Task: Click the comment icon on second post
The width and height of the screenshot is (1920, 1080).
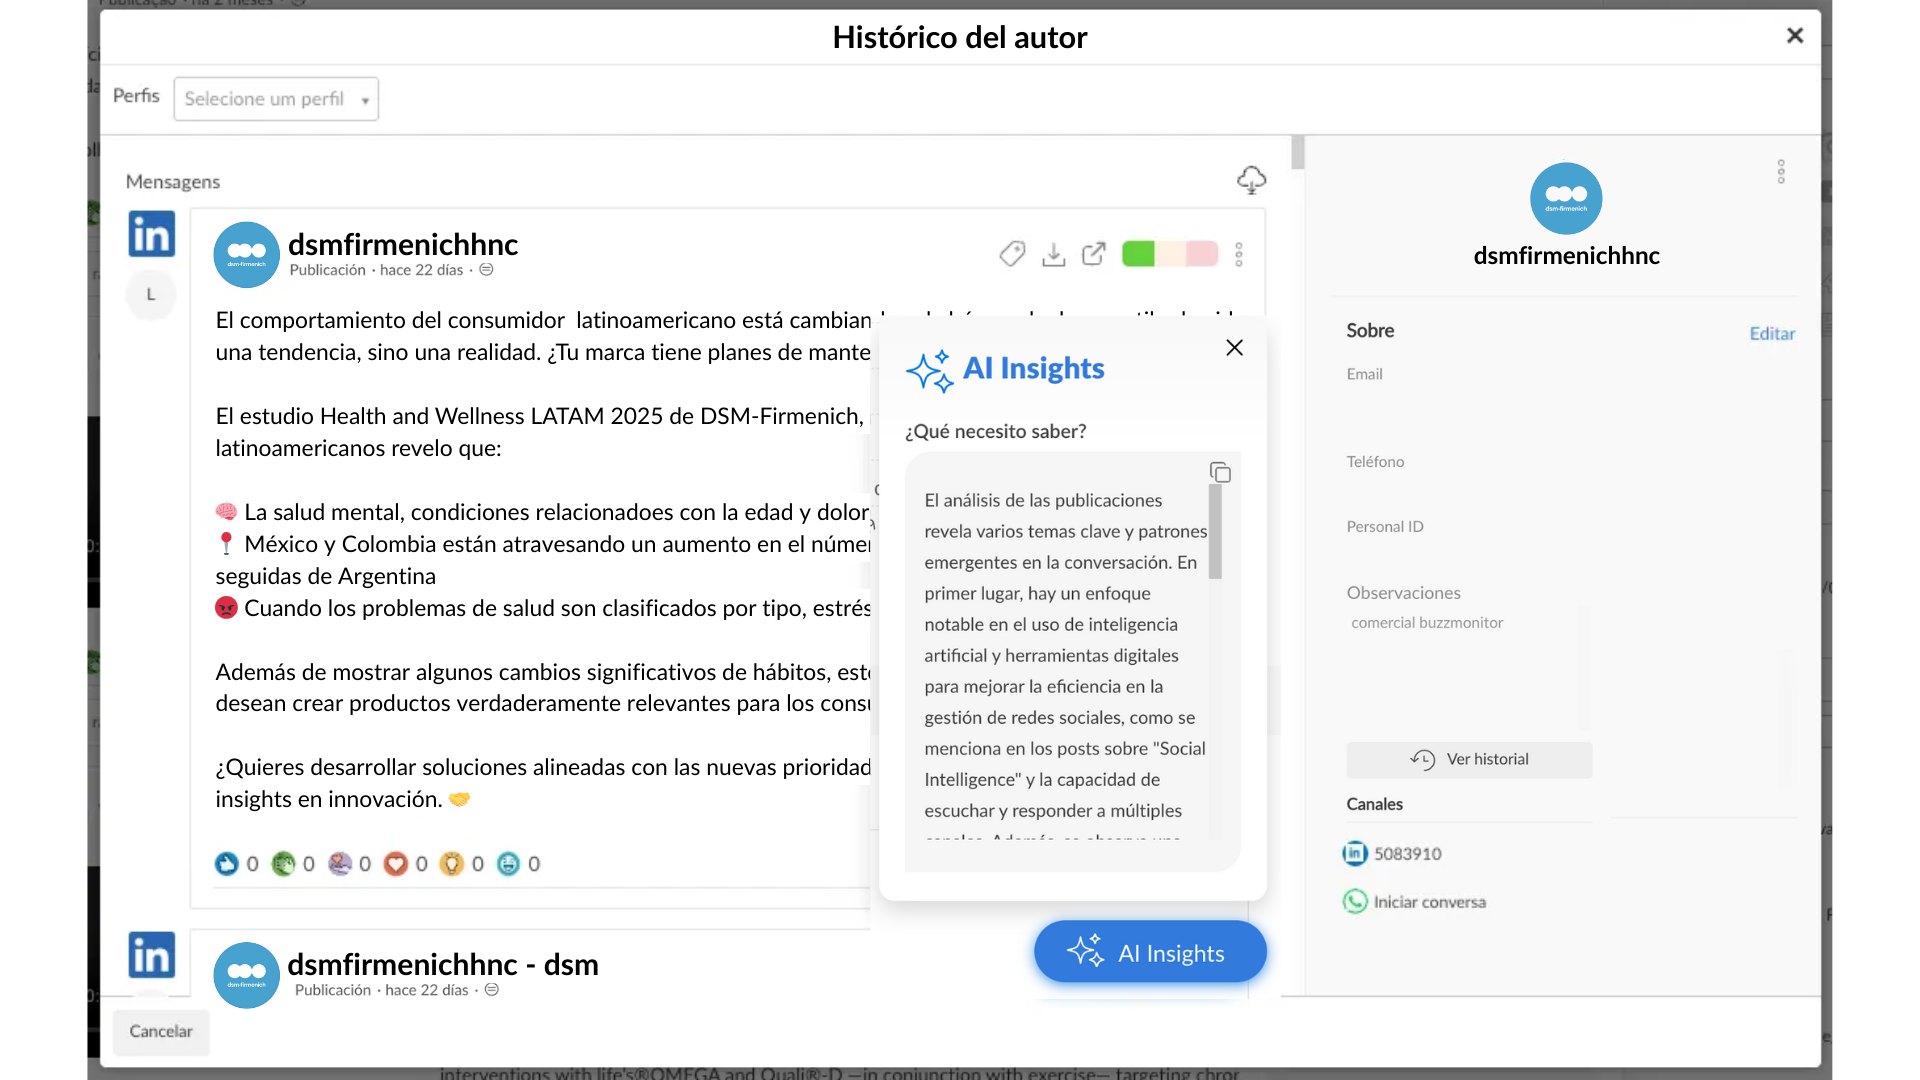Action: tap(492, 990)
